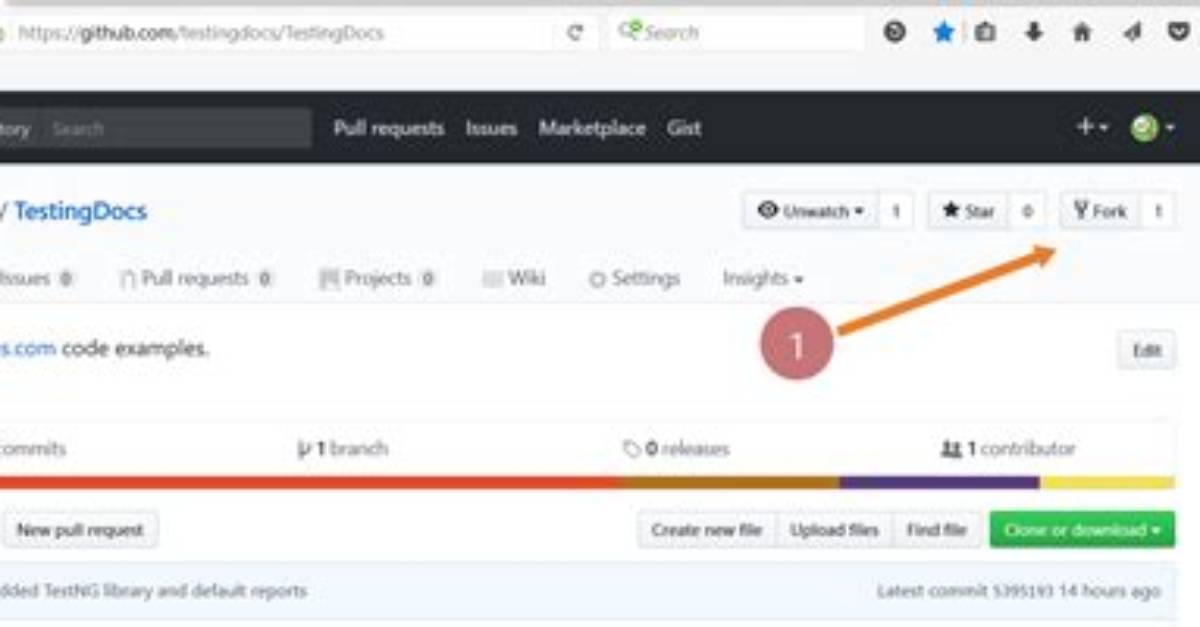Expand the Unwatch dropdown button
The width and height of the screenshot is (1200, 627).
pos(810,211)
